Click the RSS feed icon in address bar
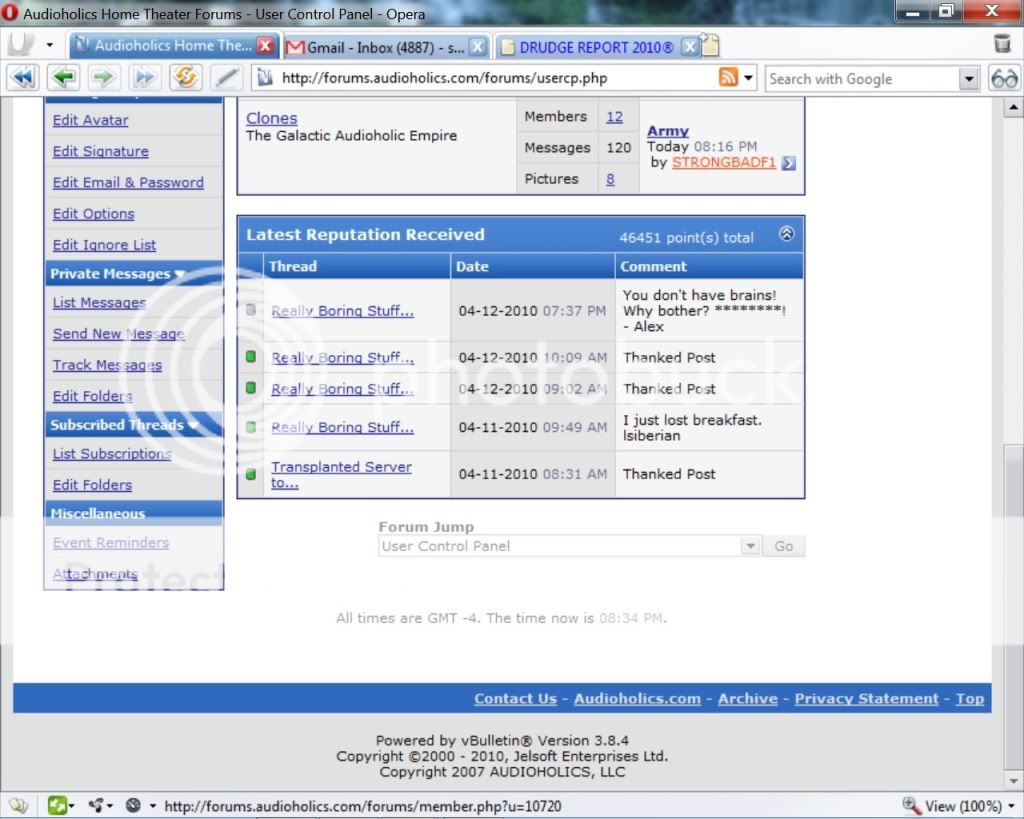Viewport: 1024px width, 819px height. tap(728, 78)
